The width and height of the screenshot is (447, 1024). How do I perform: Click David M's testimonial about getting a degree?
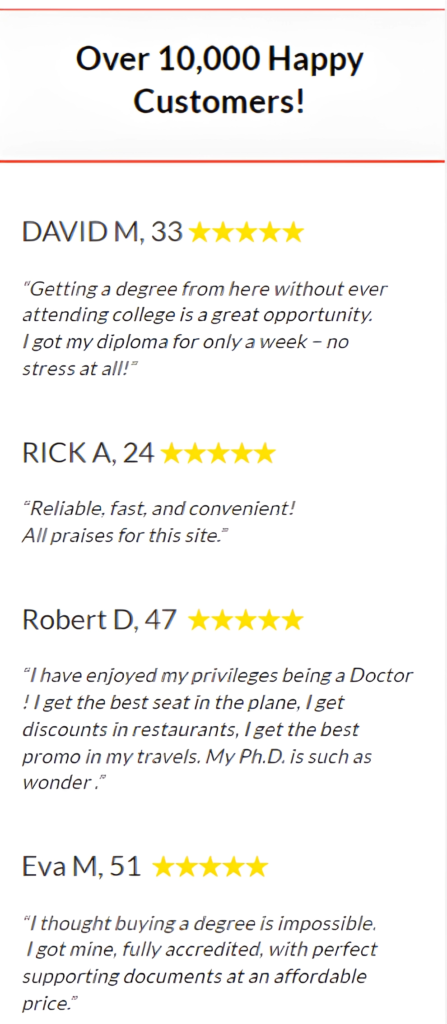point(205,328)
